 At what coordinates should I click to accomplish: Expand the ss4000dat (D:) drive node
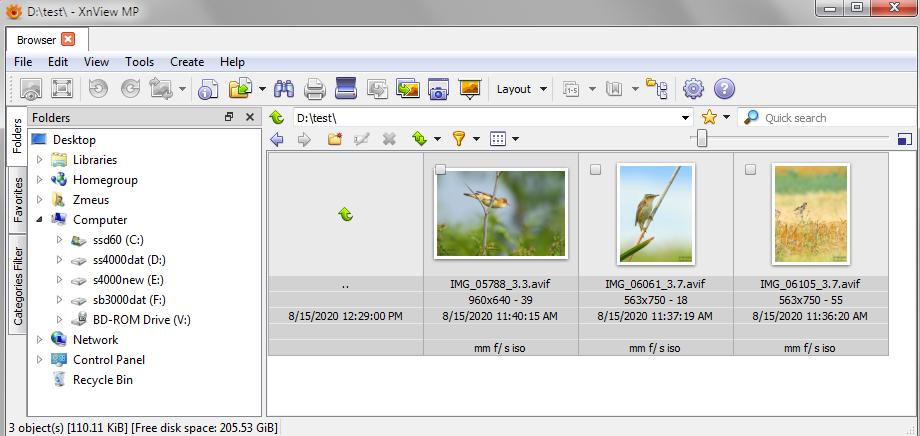(59, 259)
